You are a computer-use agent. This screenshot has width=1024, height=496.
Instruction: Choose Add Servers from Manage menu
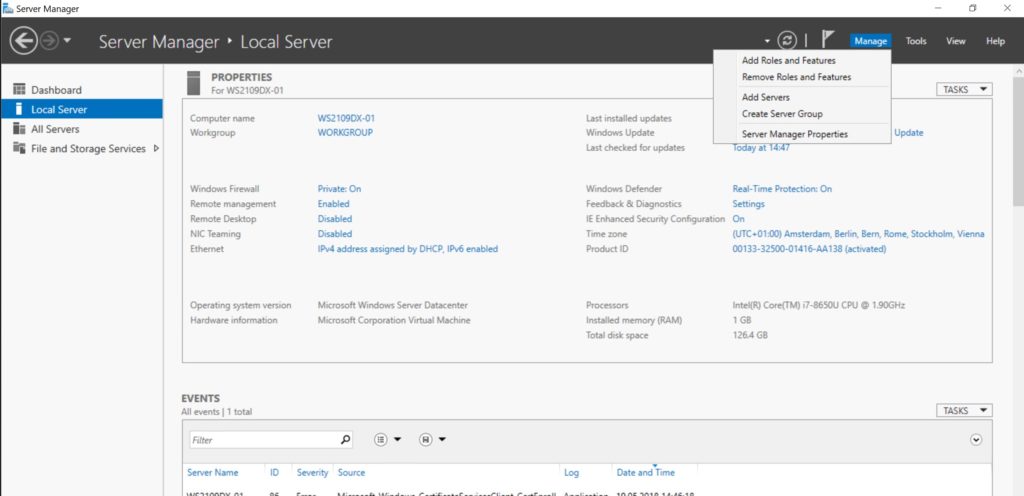click(x=765, y=97)
